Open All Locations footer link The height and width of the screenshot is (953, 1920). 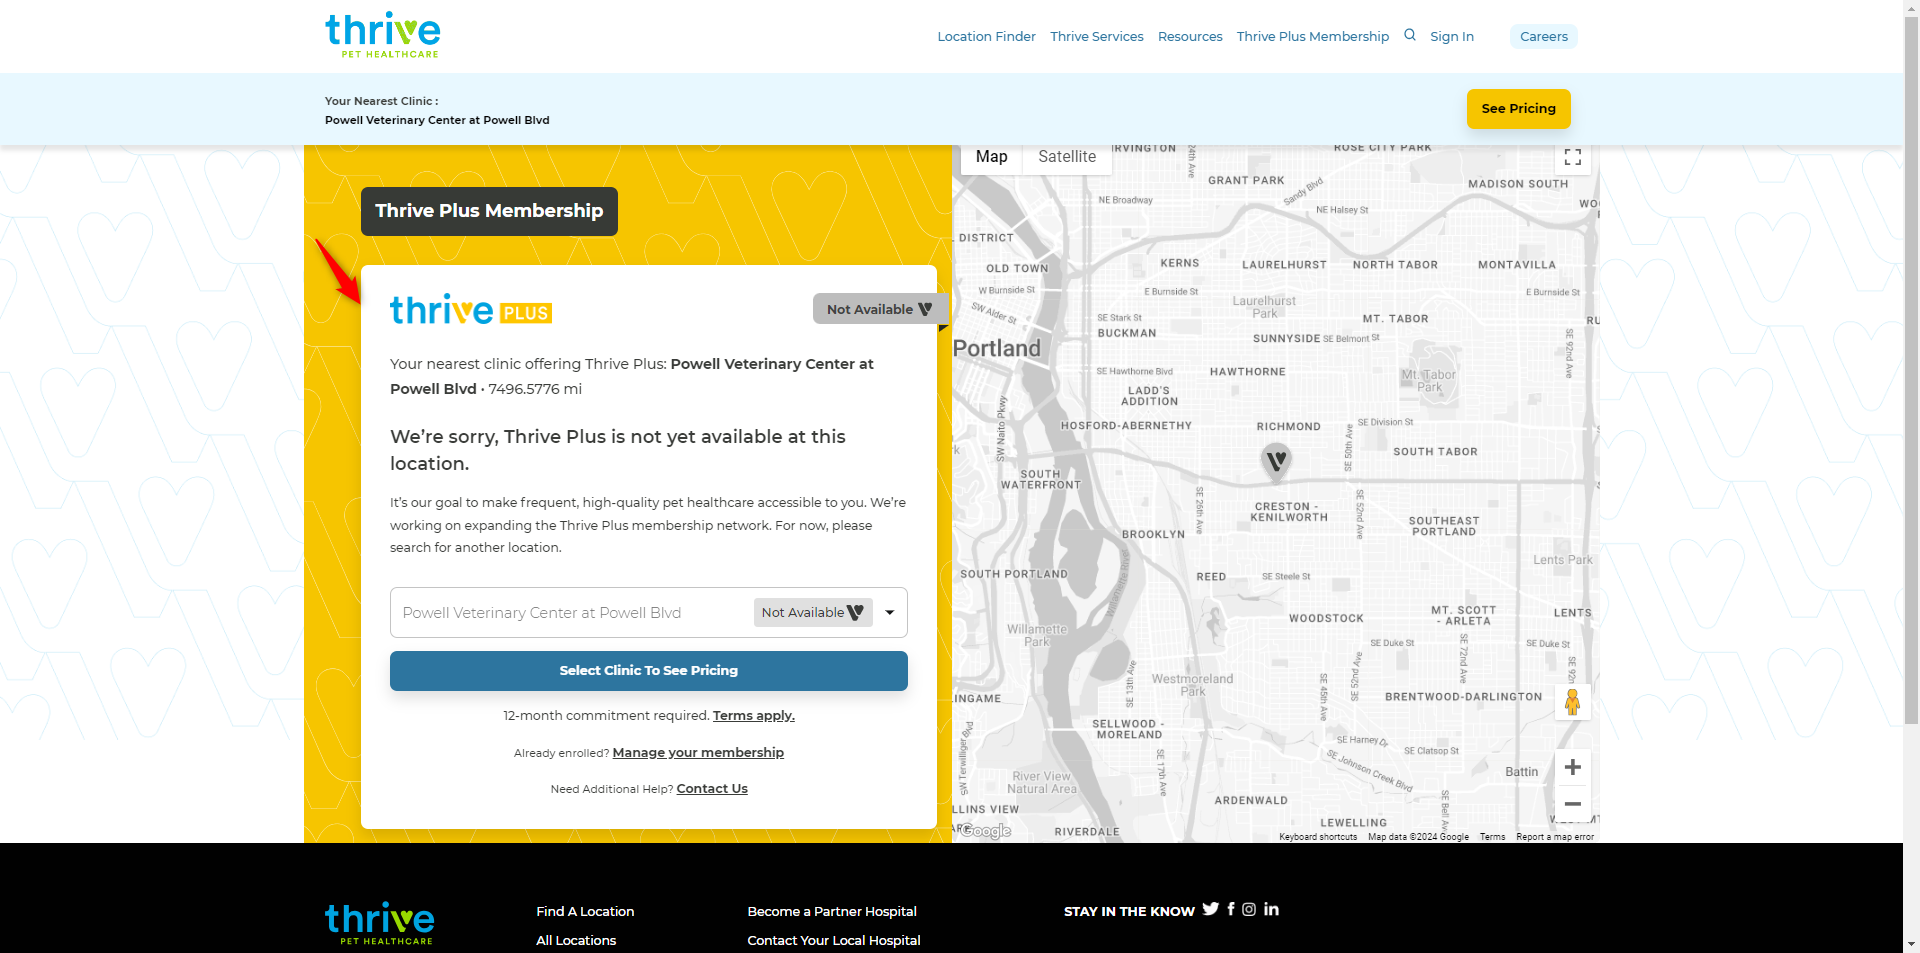point(576,940)
